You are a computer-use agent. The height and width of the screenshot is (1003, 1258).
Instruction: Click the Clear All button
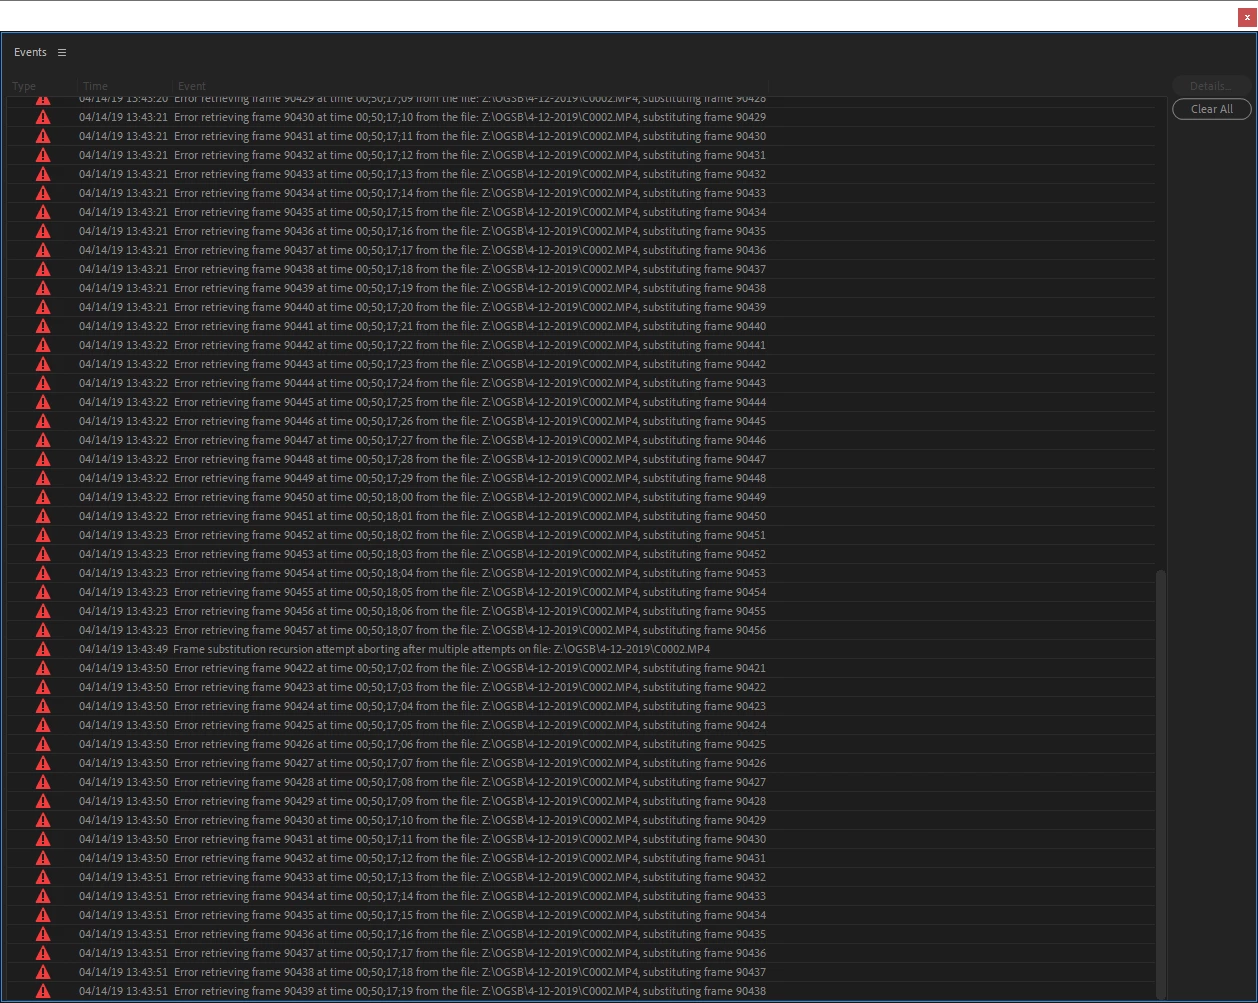click(1212, 109)
